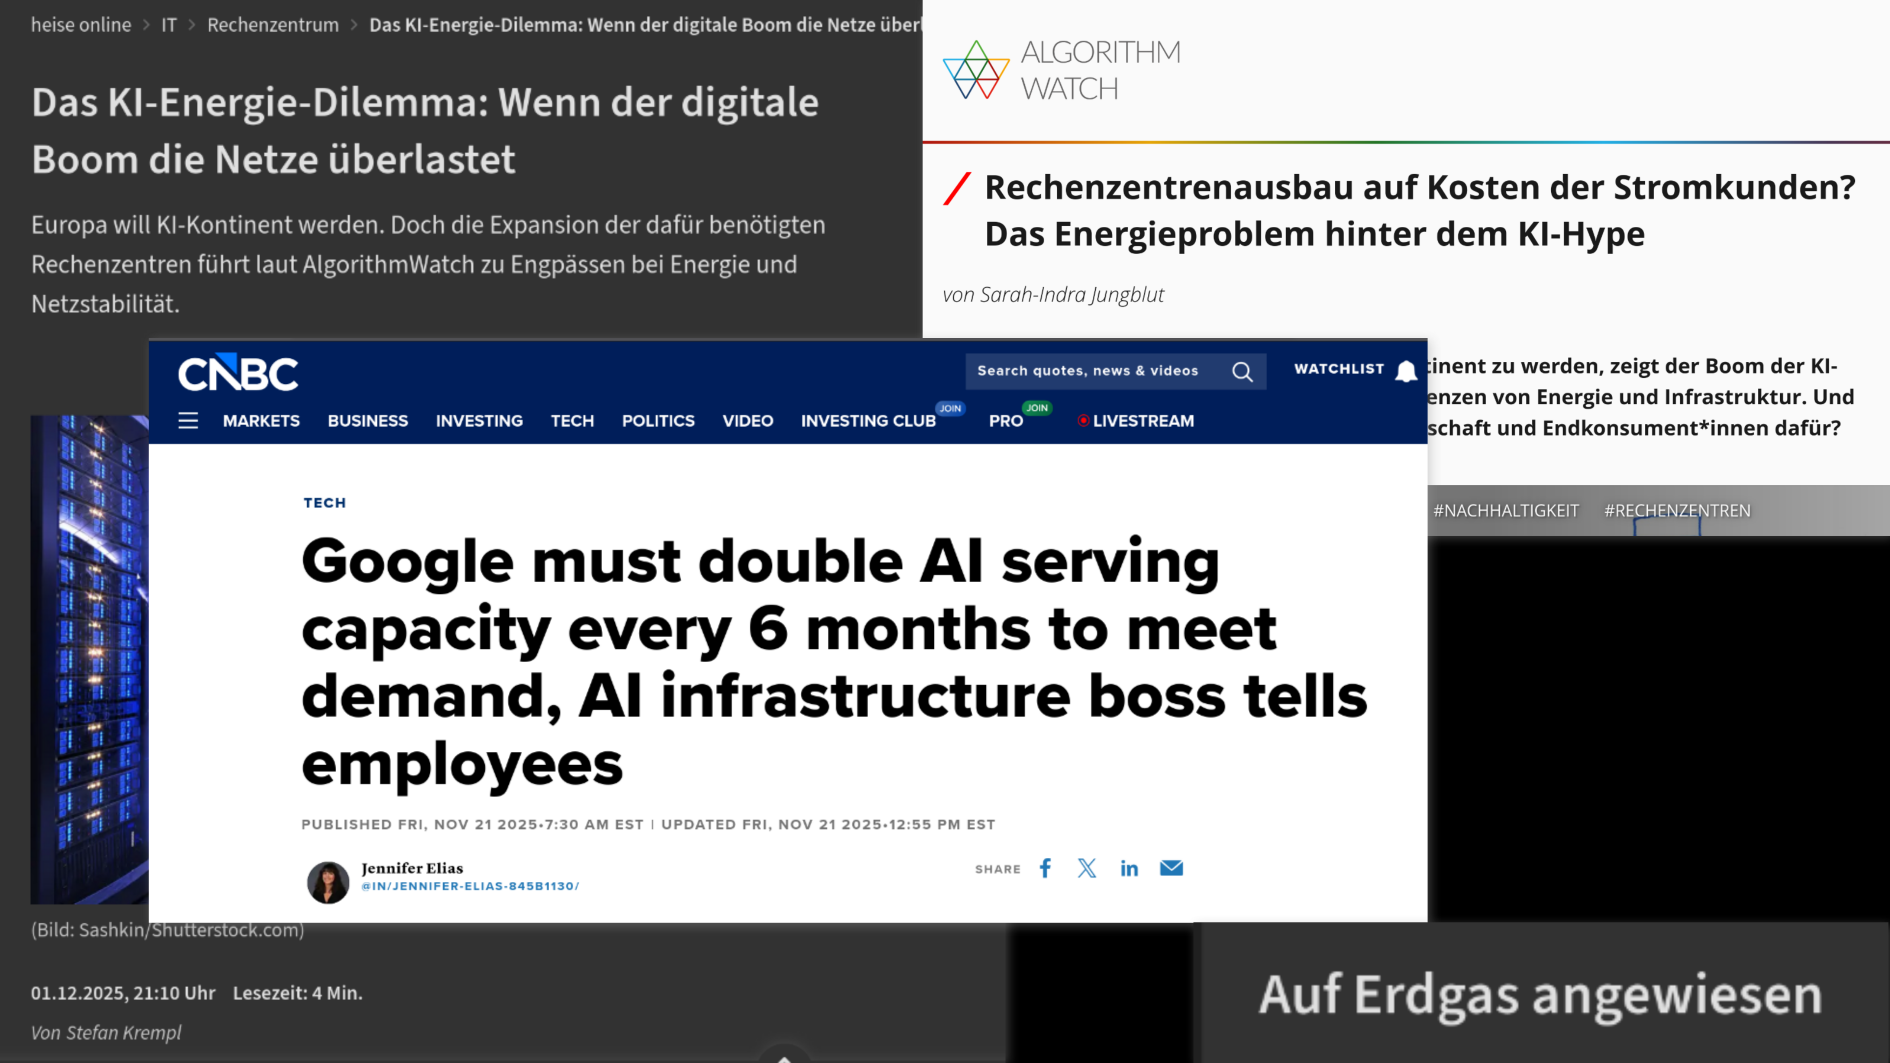The image size is (1890, 1063).
Task: Click the watchlist bell icon
Action: (x=1406, y=372)
